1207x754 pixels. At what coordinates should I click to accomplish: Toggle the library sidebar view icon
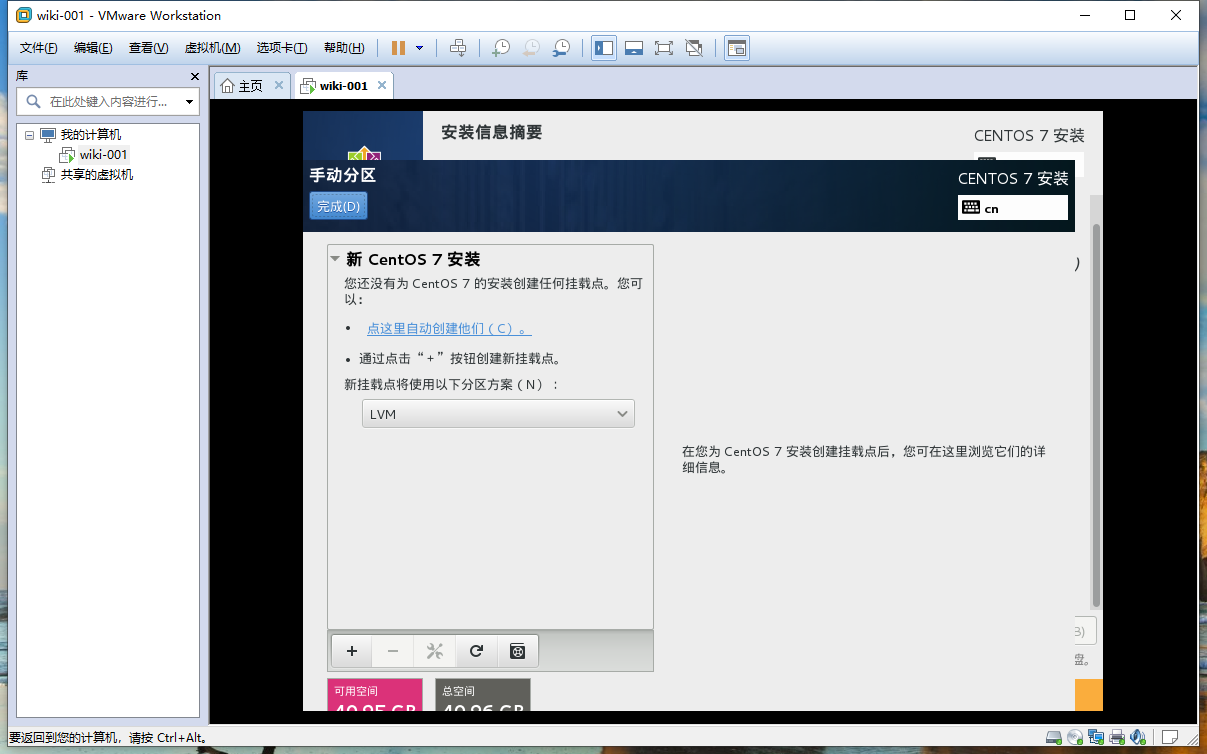tap(604, 48)
